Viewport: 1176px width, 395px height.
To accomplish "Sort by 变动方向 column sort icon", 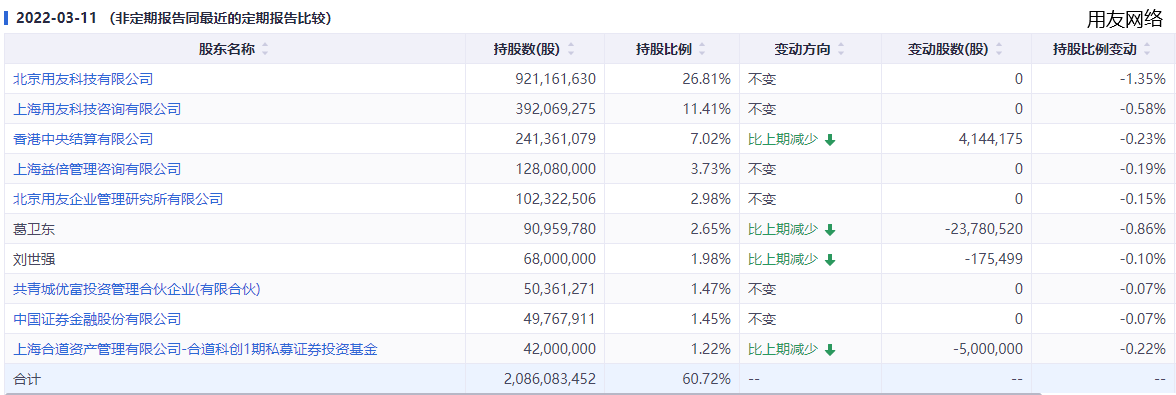I will pyautogui.click(x=841, y=49).
